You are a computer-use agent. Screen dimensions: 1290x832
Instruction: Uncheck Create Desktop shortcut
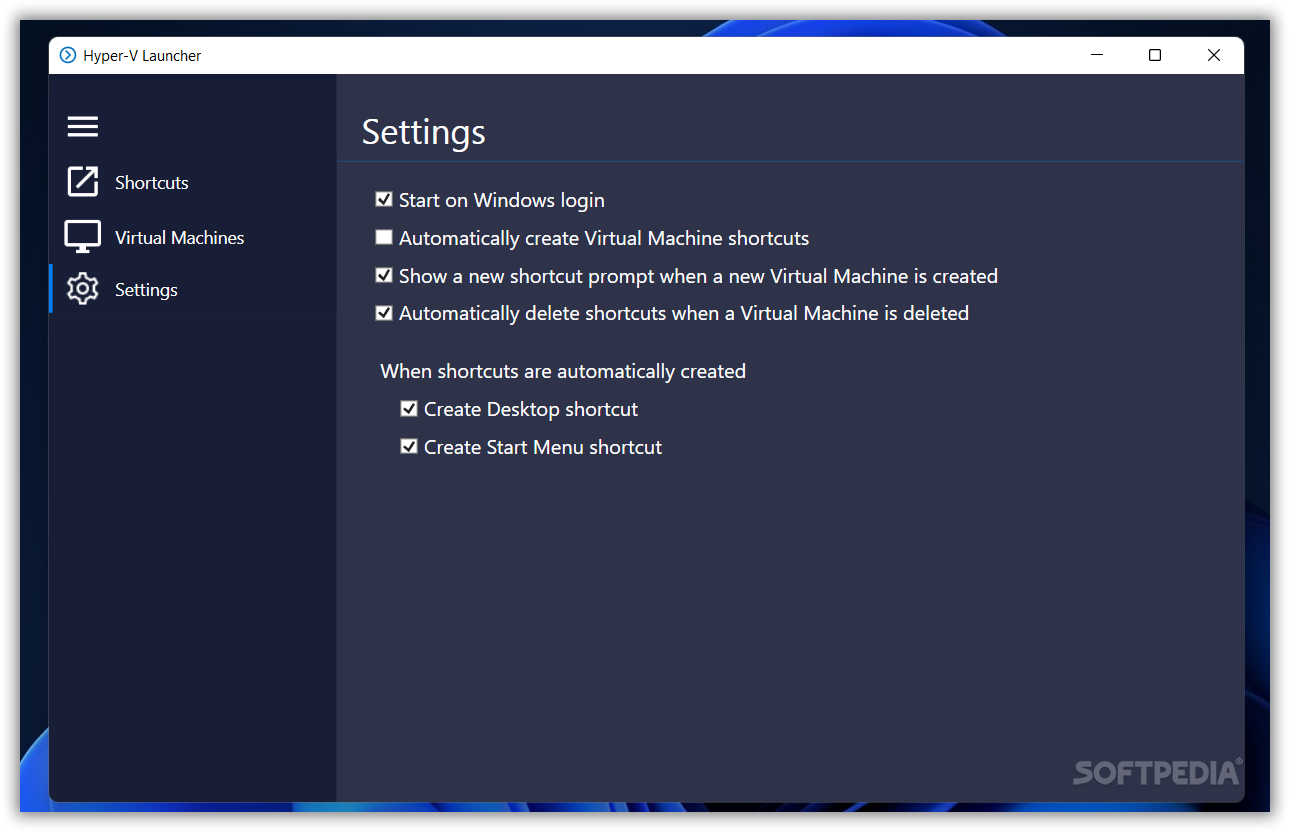click(409, 408)
